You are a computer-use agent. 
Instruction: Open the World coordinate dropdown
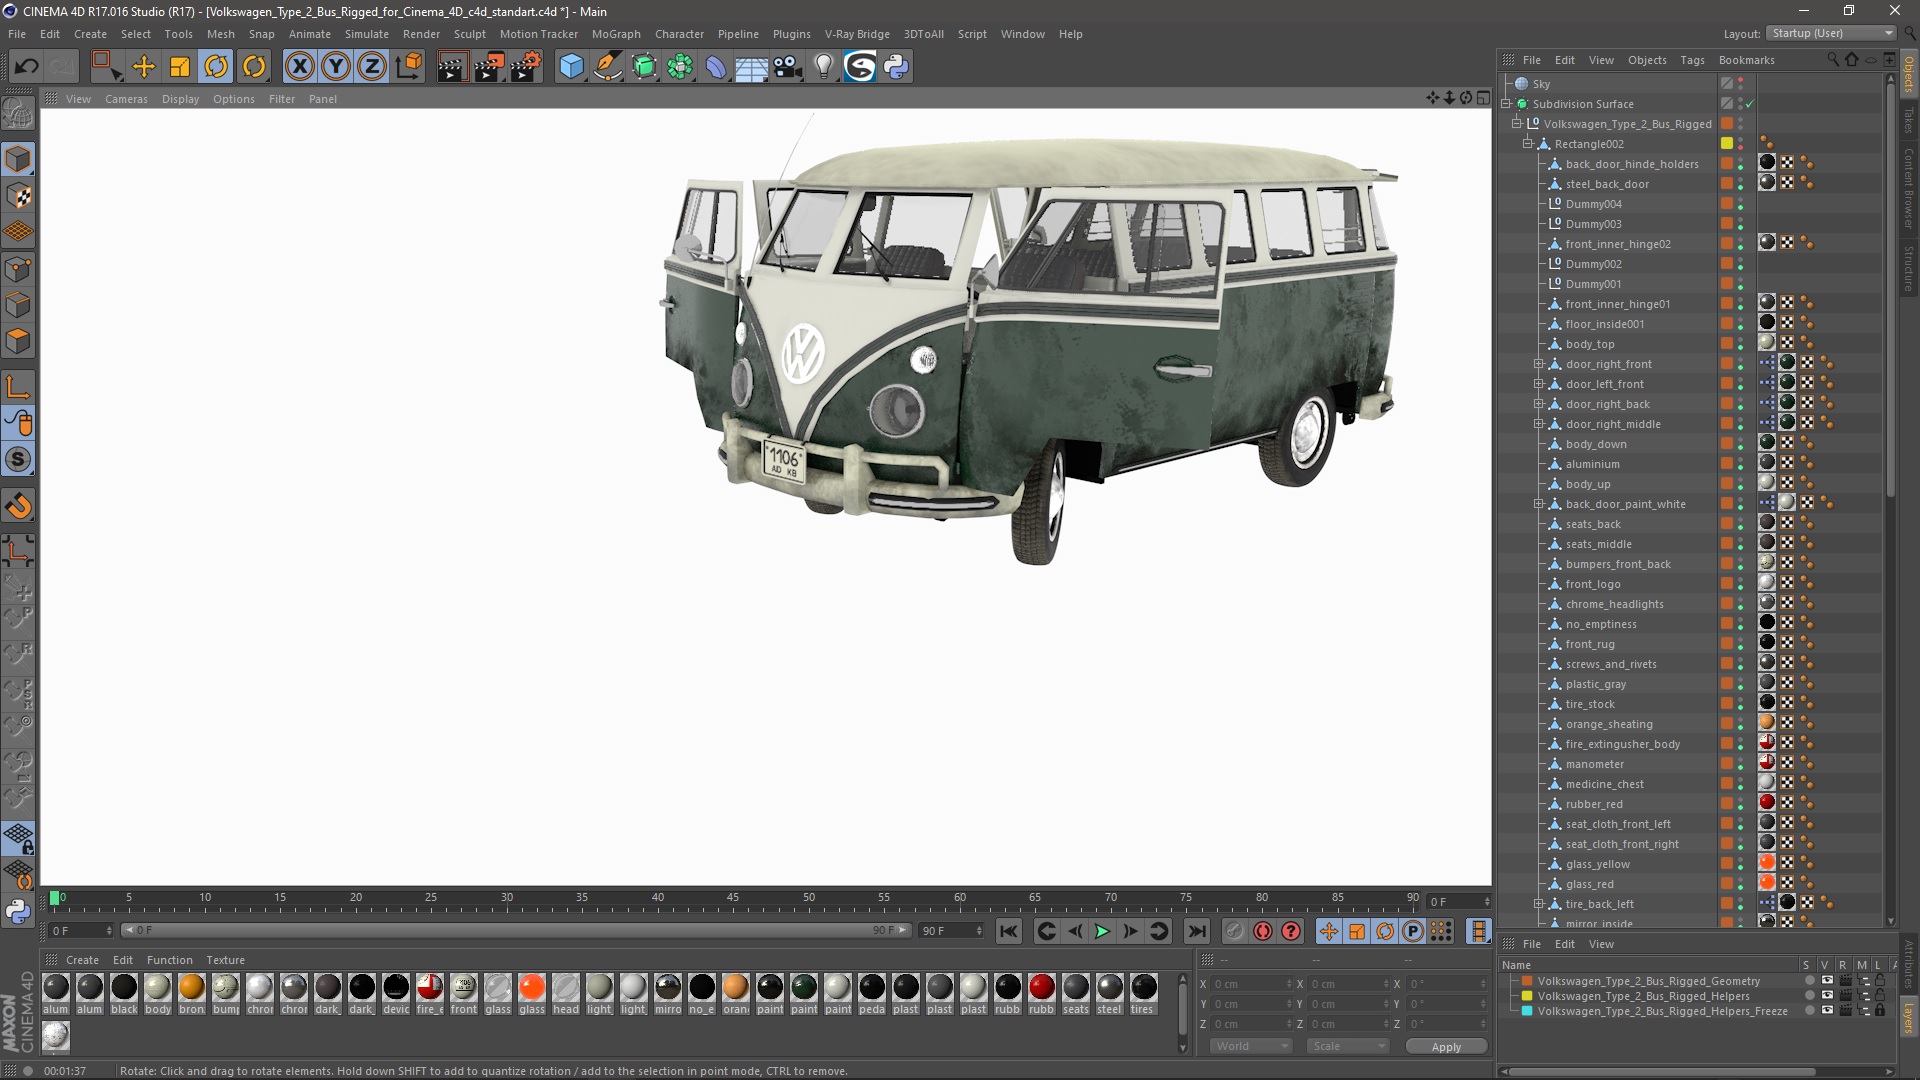tap(1251, 1046)
